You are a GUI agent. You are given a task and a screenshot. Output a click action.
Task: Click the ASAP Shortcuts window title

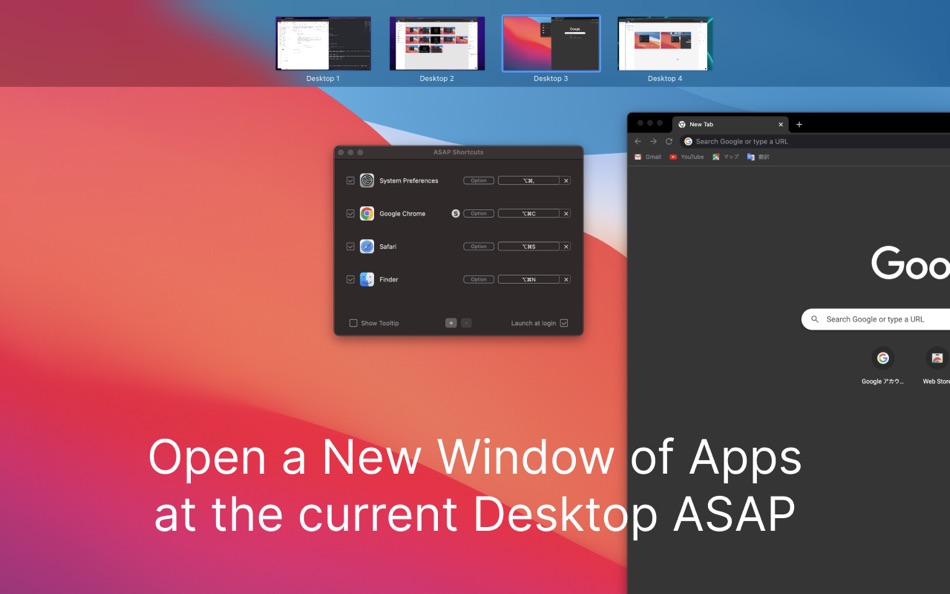pos(458,152)
